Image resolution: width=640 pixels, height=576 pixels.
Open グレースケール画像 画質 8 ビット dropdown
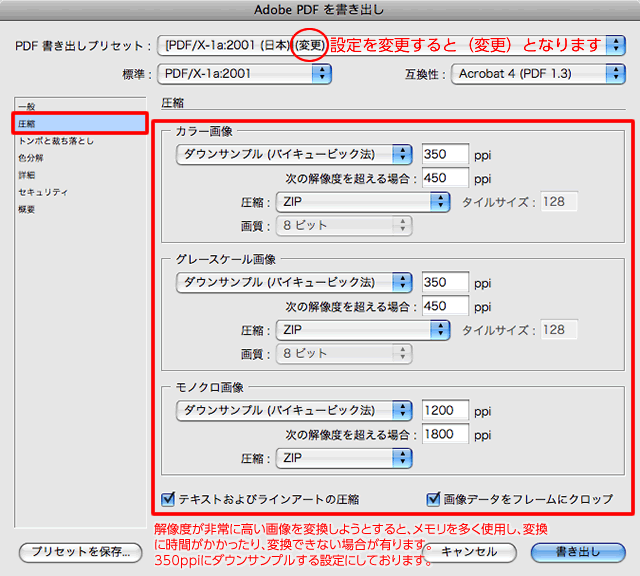[344, 354]
